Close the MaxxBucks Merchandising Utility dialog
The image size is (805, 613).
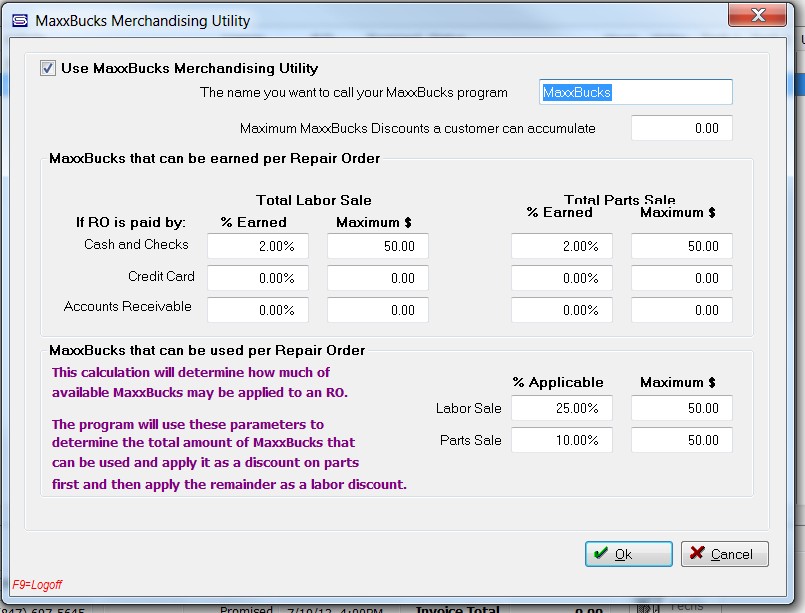click(x=757, y=14)
